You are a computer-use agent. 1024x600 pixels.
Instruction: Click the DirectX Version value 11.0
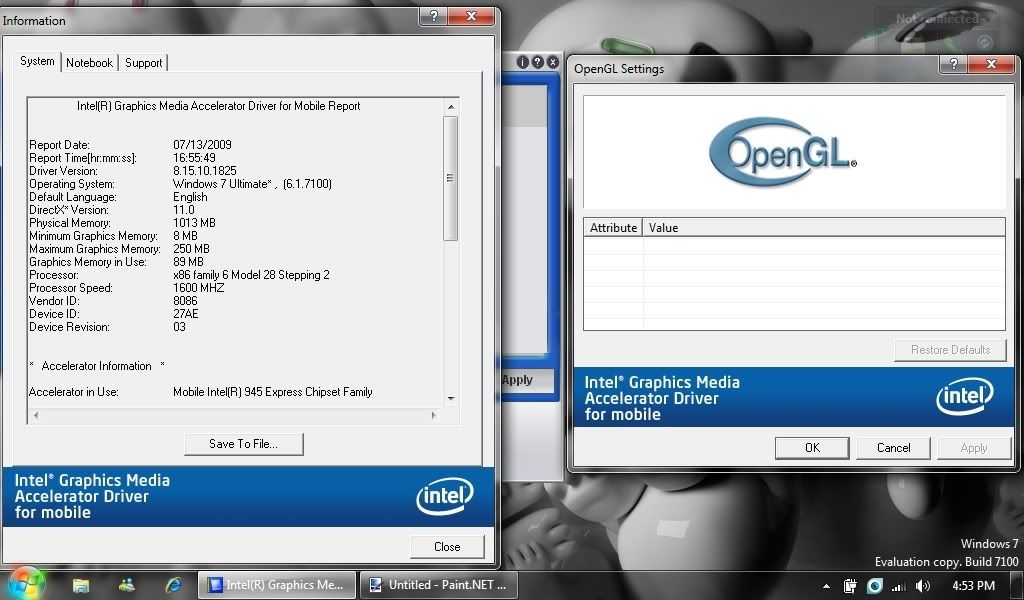pos(184,210)
